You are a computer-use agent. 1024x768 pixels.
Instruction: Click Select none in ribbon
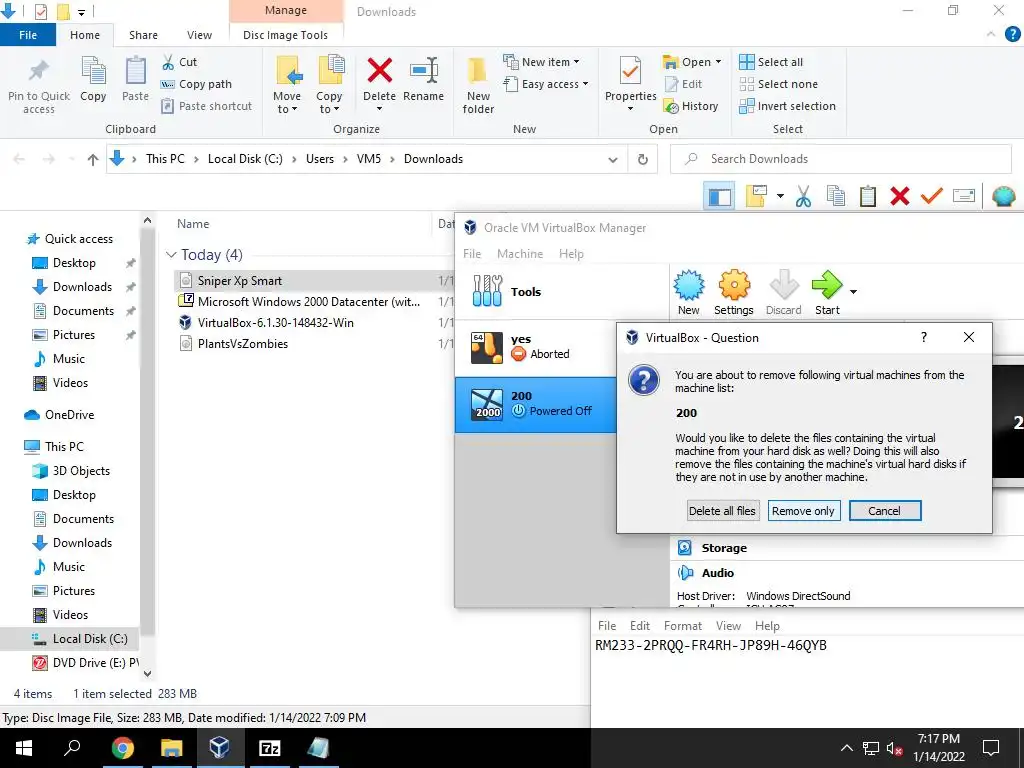[778, 84]
